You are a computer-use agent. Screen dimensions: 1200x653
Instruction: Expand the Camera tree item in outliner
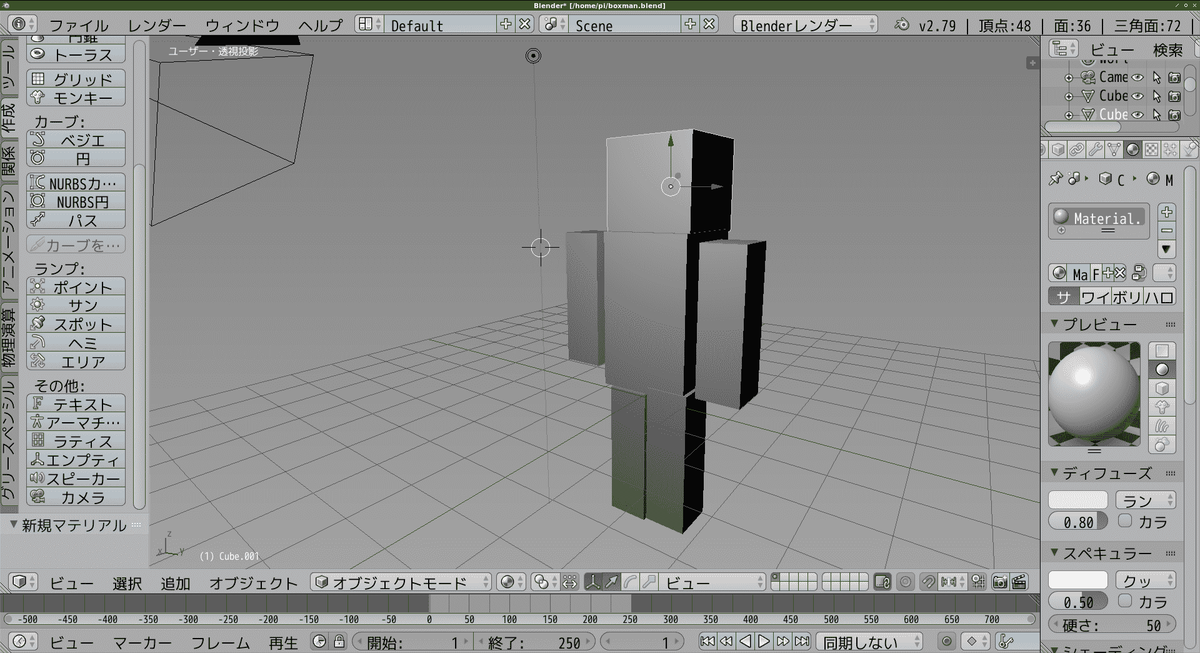pos(1068,77)
